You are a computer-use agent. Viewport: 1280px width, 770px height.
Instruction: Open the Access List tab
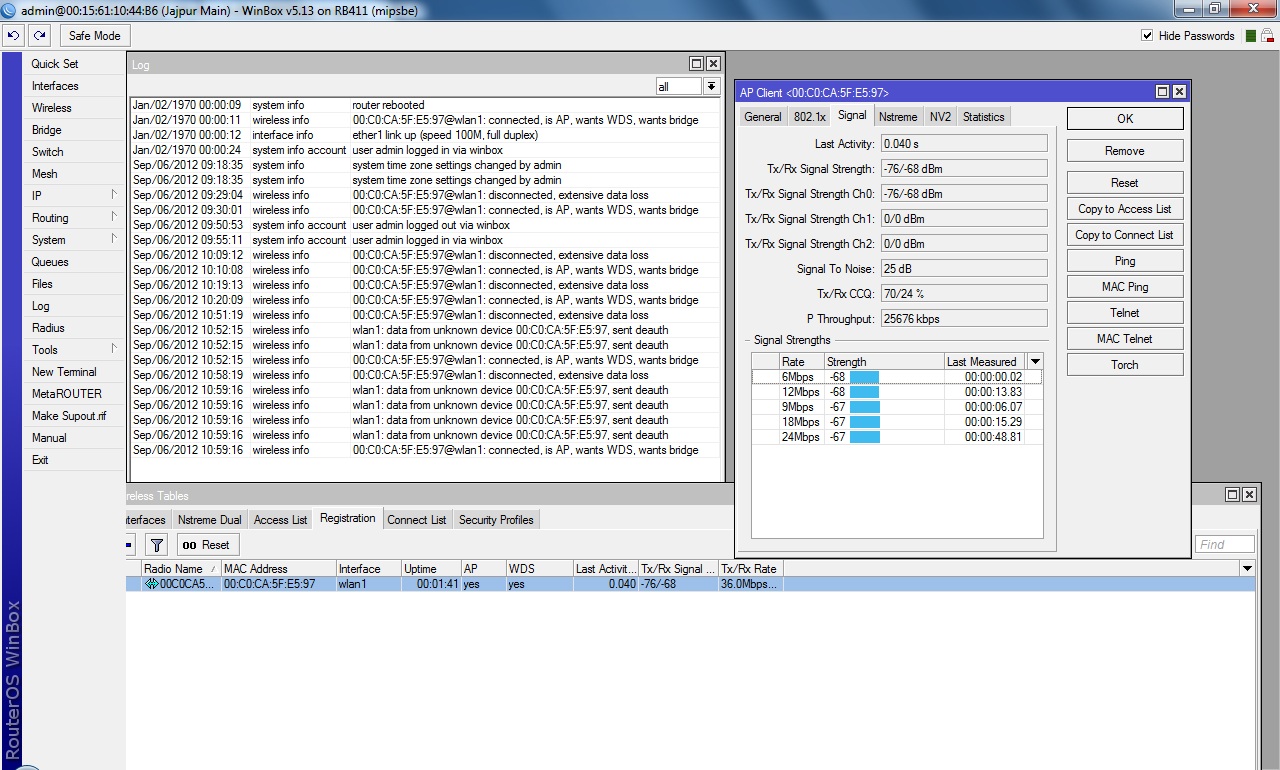point(281,520)
